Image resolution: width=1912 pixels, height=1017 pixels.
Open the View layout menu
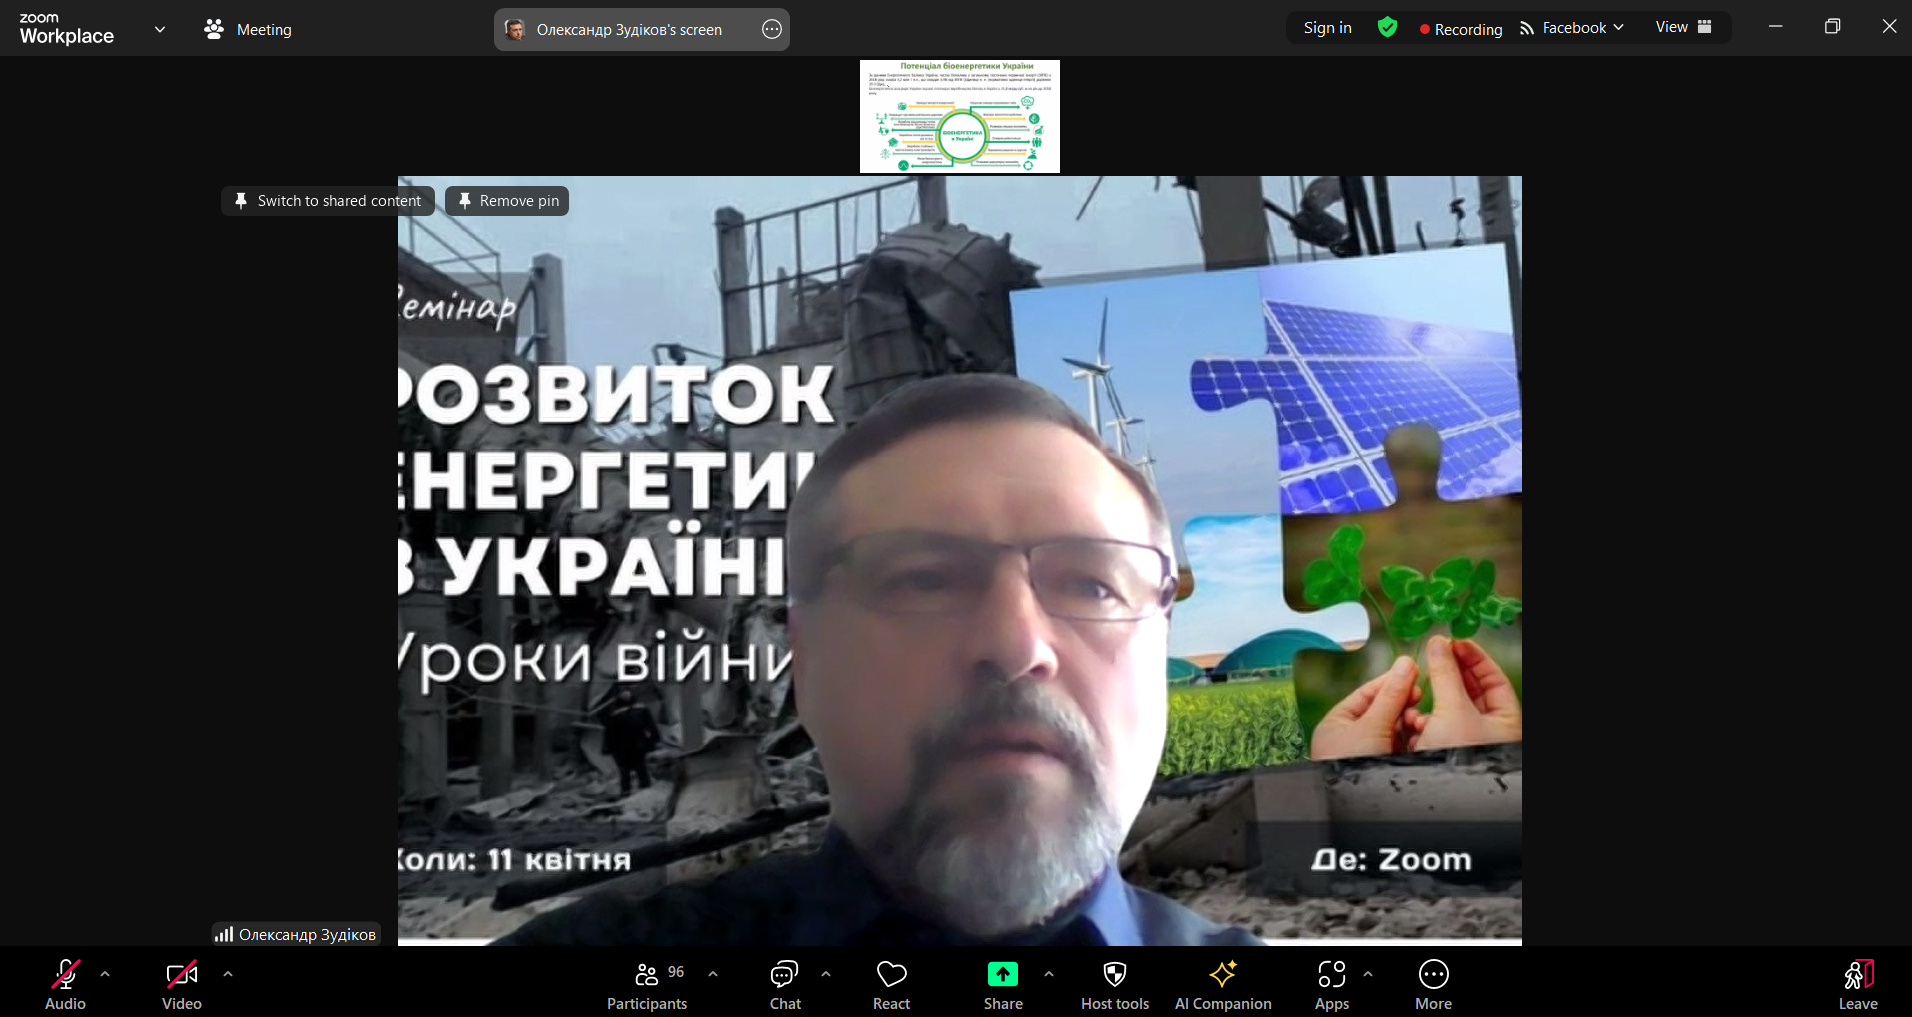1684,27
